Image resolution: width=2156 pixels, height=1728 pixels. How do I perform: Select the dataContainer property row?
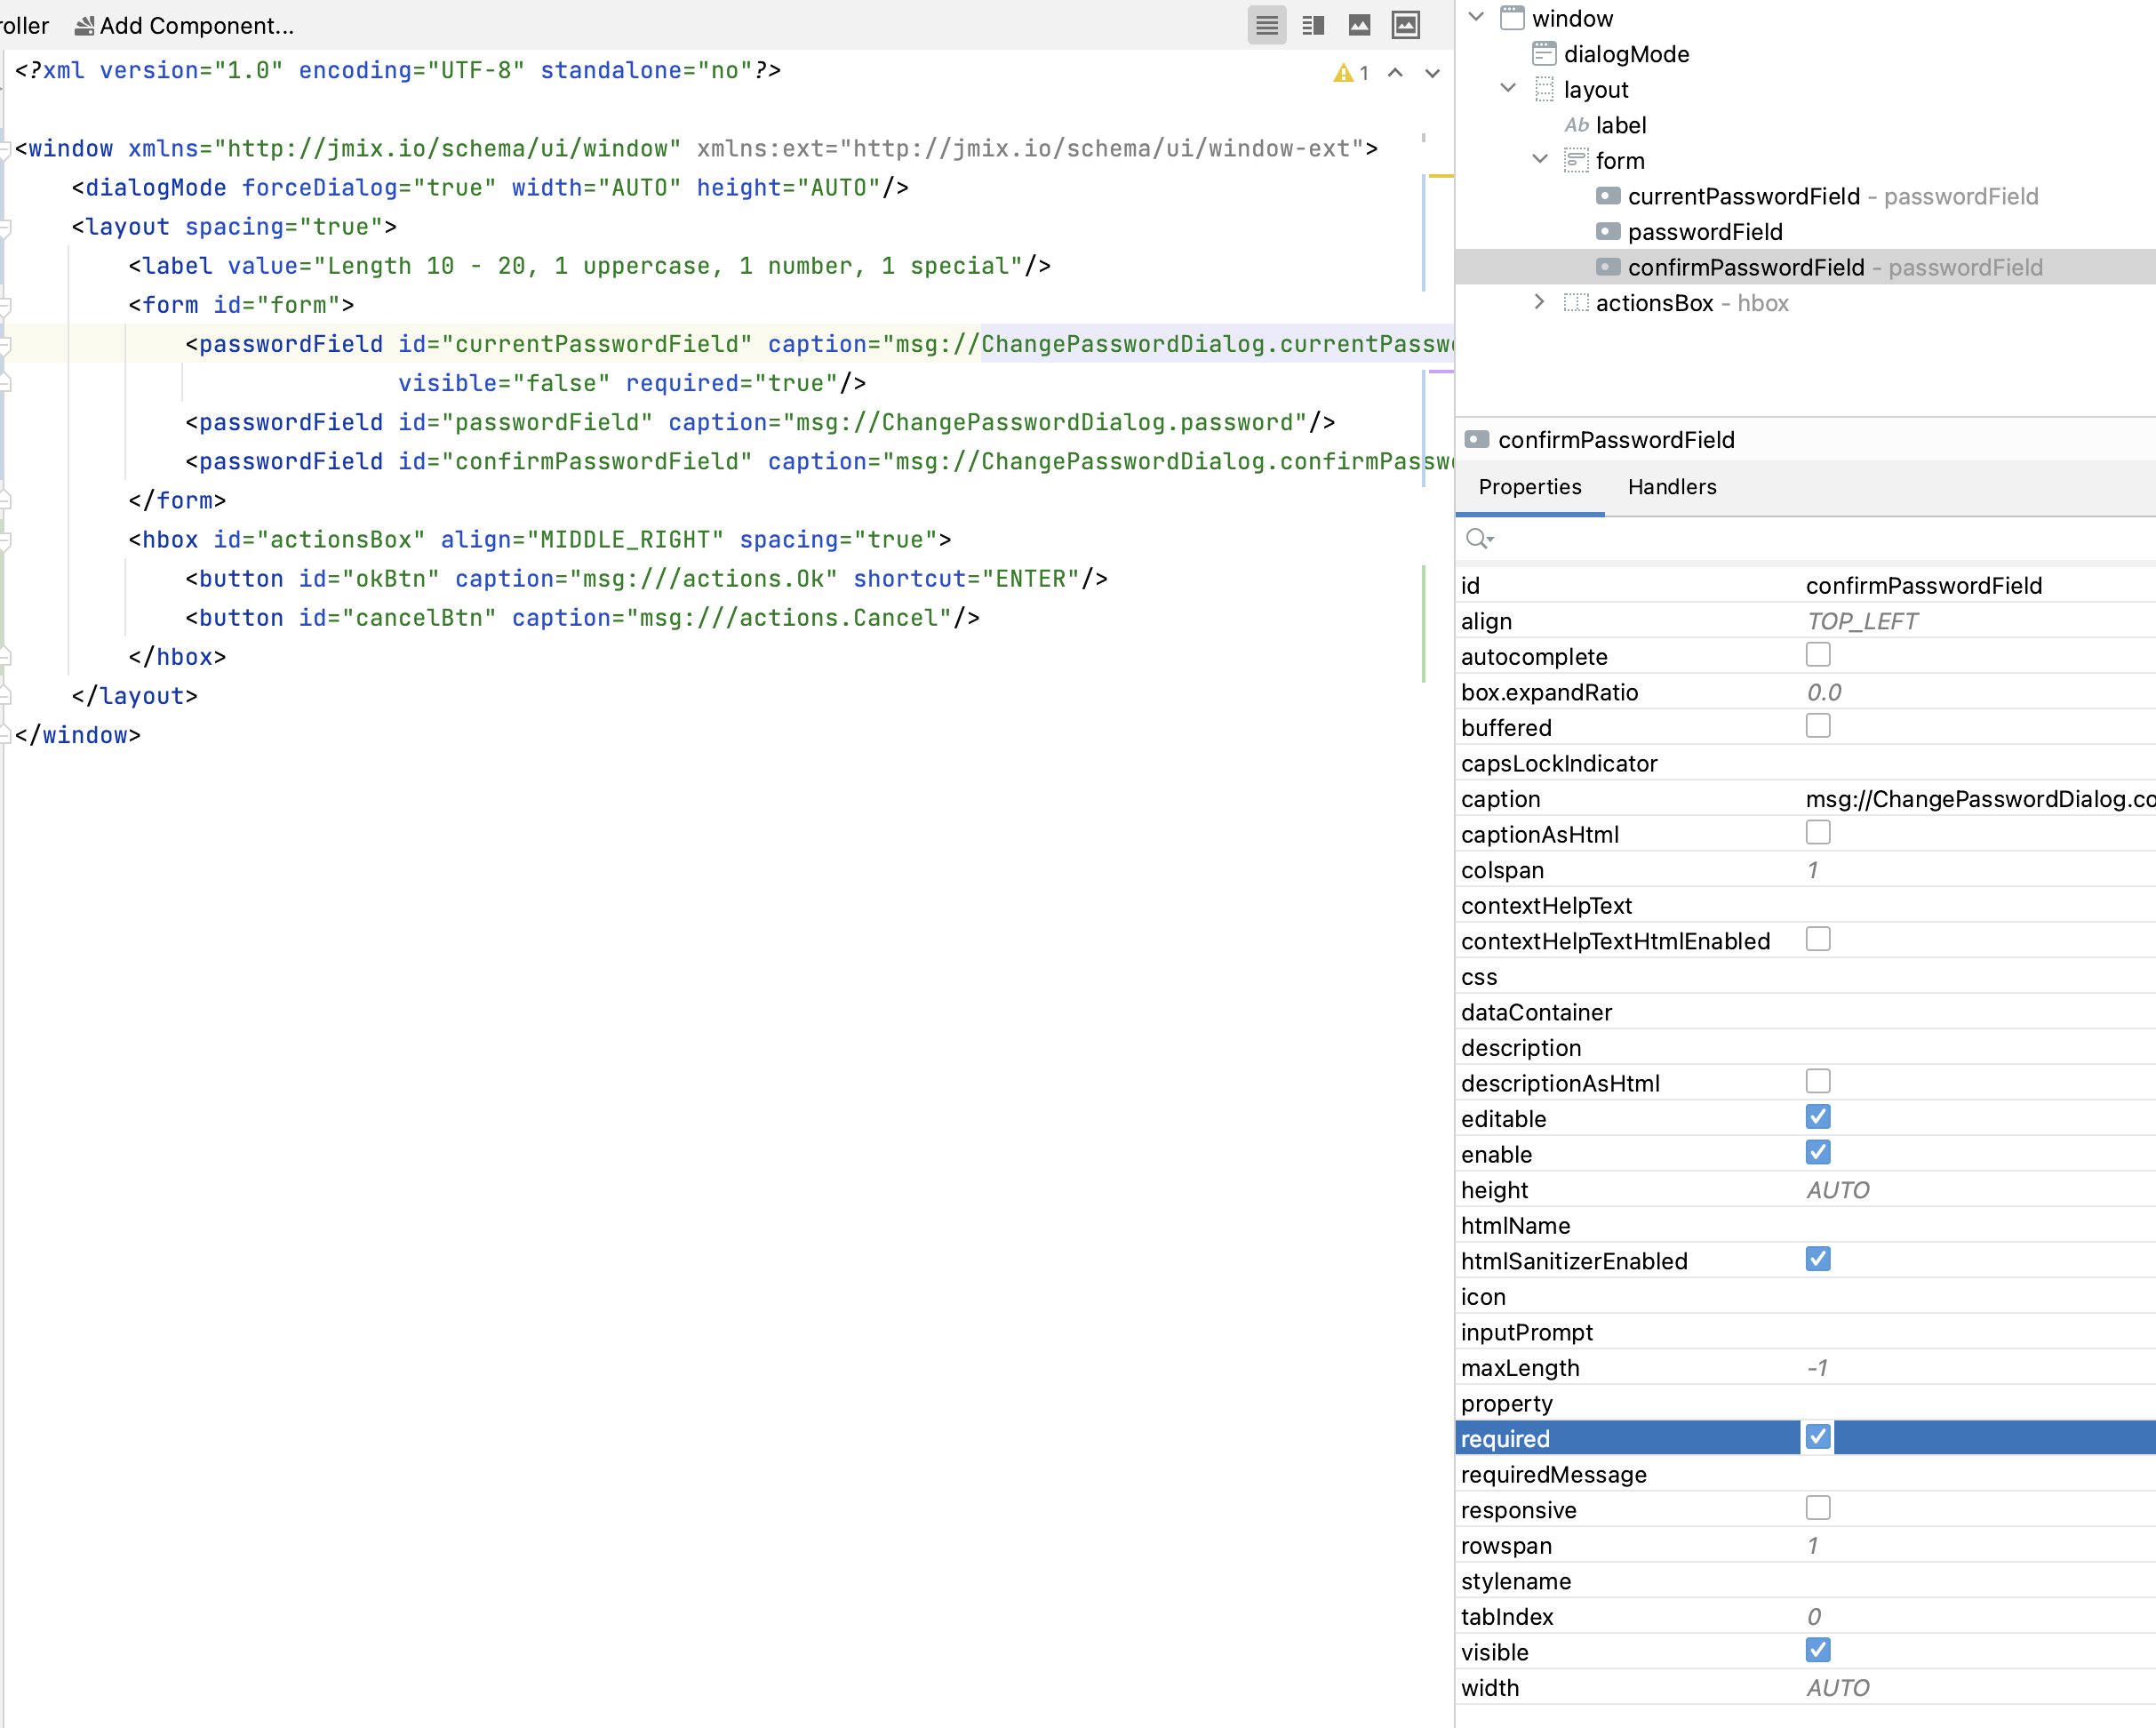tap(1805, 1013)
